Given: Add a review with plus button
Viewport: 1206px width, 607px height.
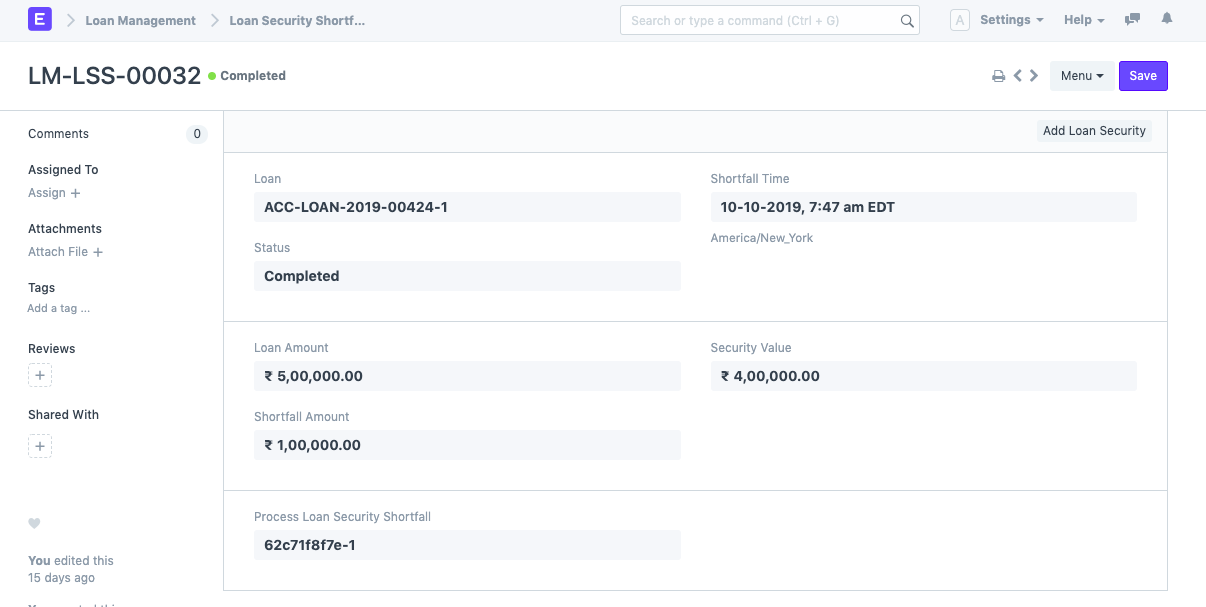Looking at the screenshot, I should pos(40,375).
